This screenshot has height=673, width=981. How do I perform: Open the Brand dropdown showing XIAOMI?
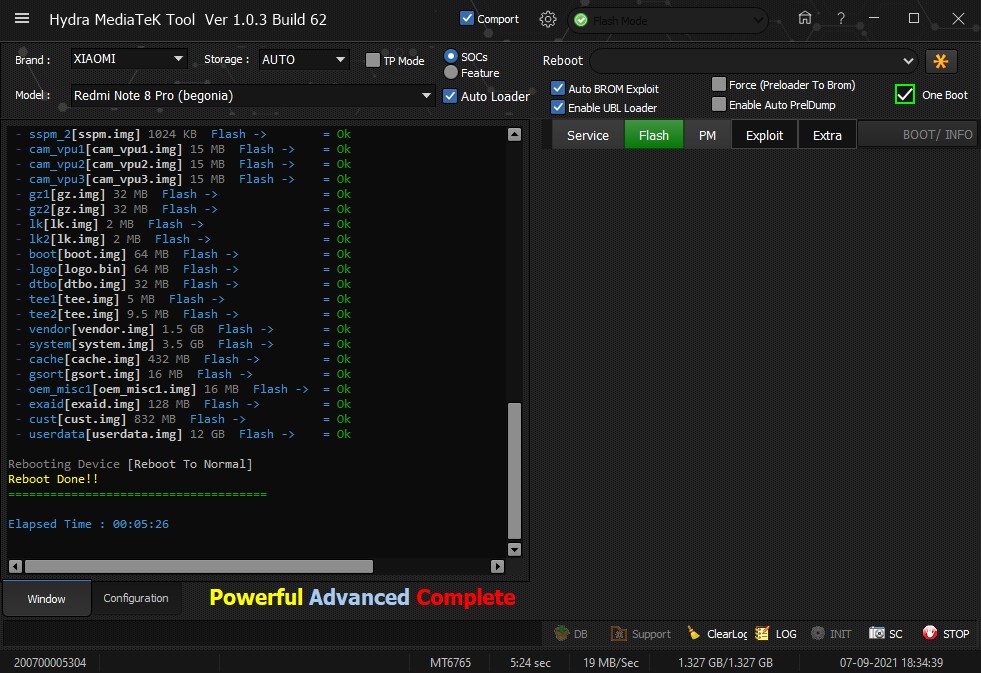tap(128, 59)
